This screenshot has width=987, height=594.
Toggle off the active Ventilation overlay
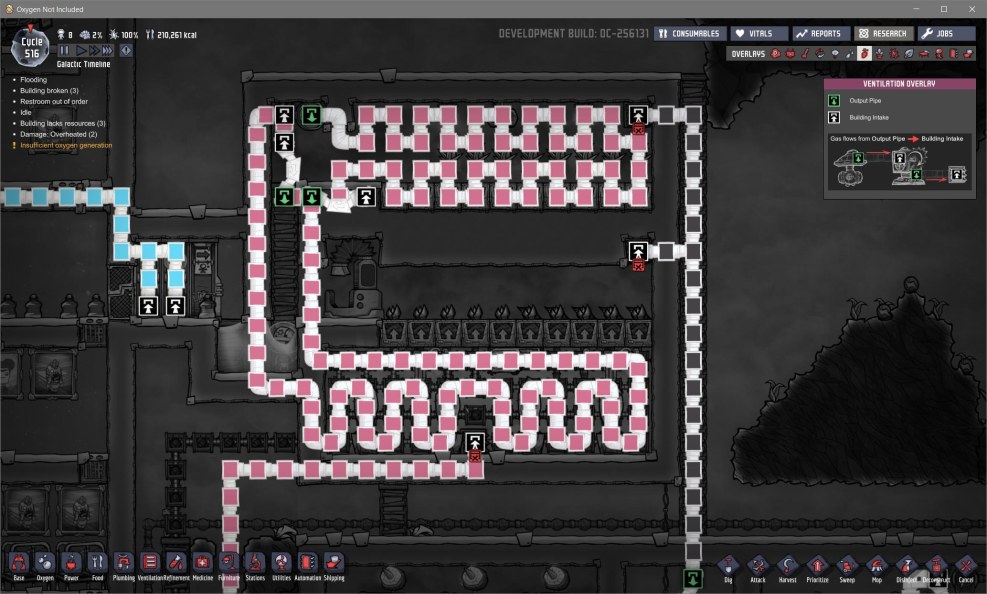click(863, 53)
